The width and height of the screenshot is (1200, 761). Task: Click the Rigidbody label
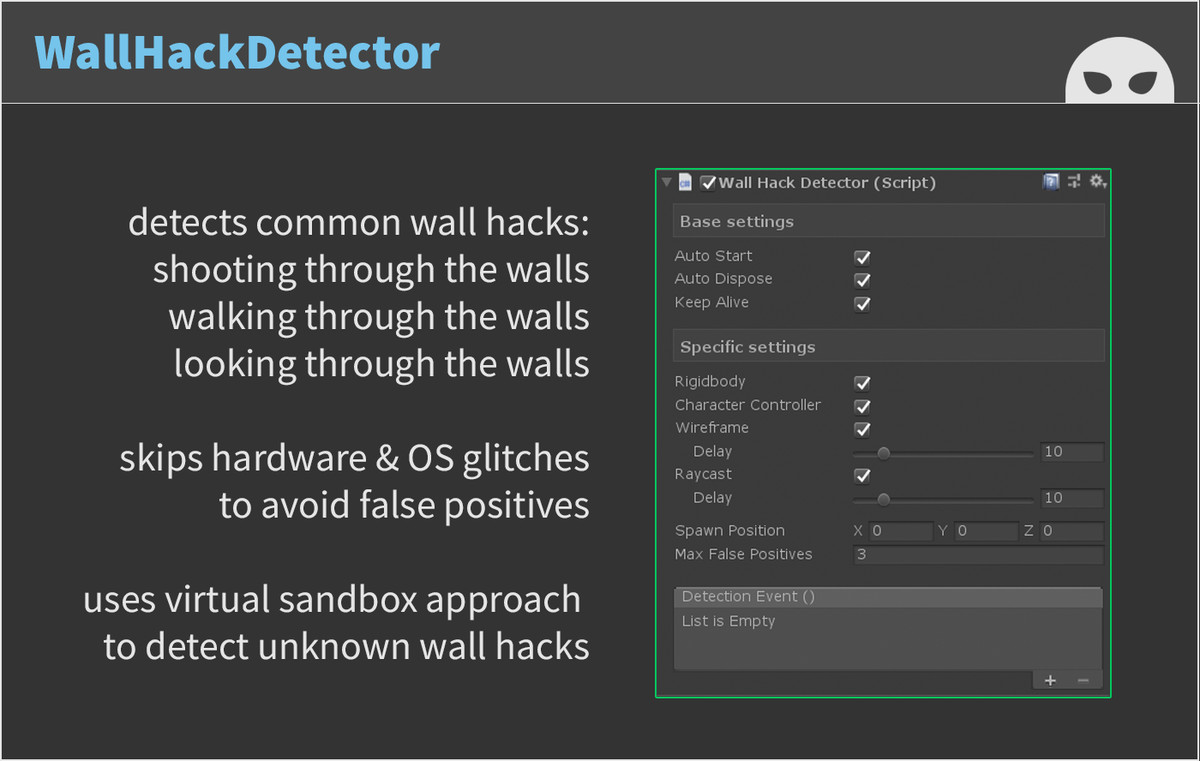point(710,382)
